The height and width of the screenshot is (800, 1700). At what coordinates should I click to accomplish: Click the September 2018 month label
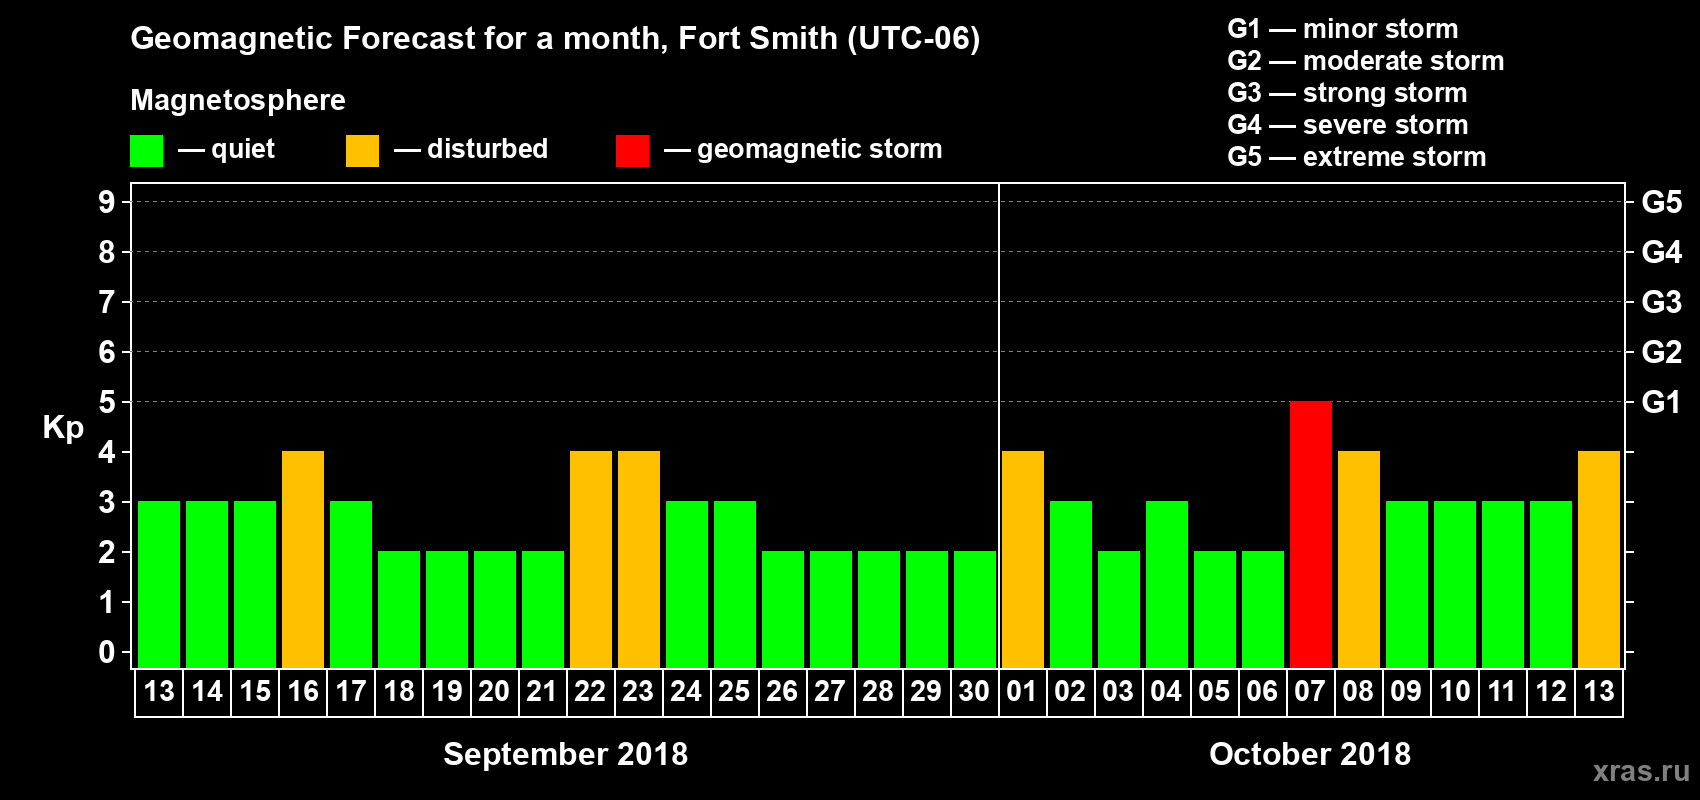(x=566, y=754)
